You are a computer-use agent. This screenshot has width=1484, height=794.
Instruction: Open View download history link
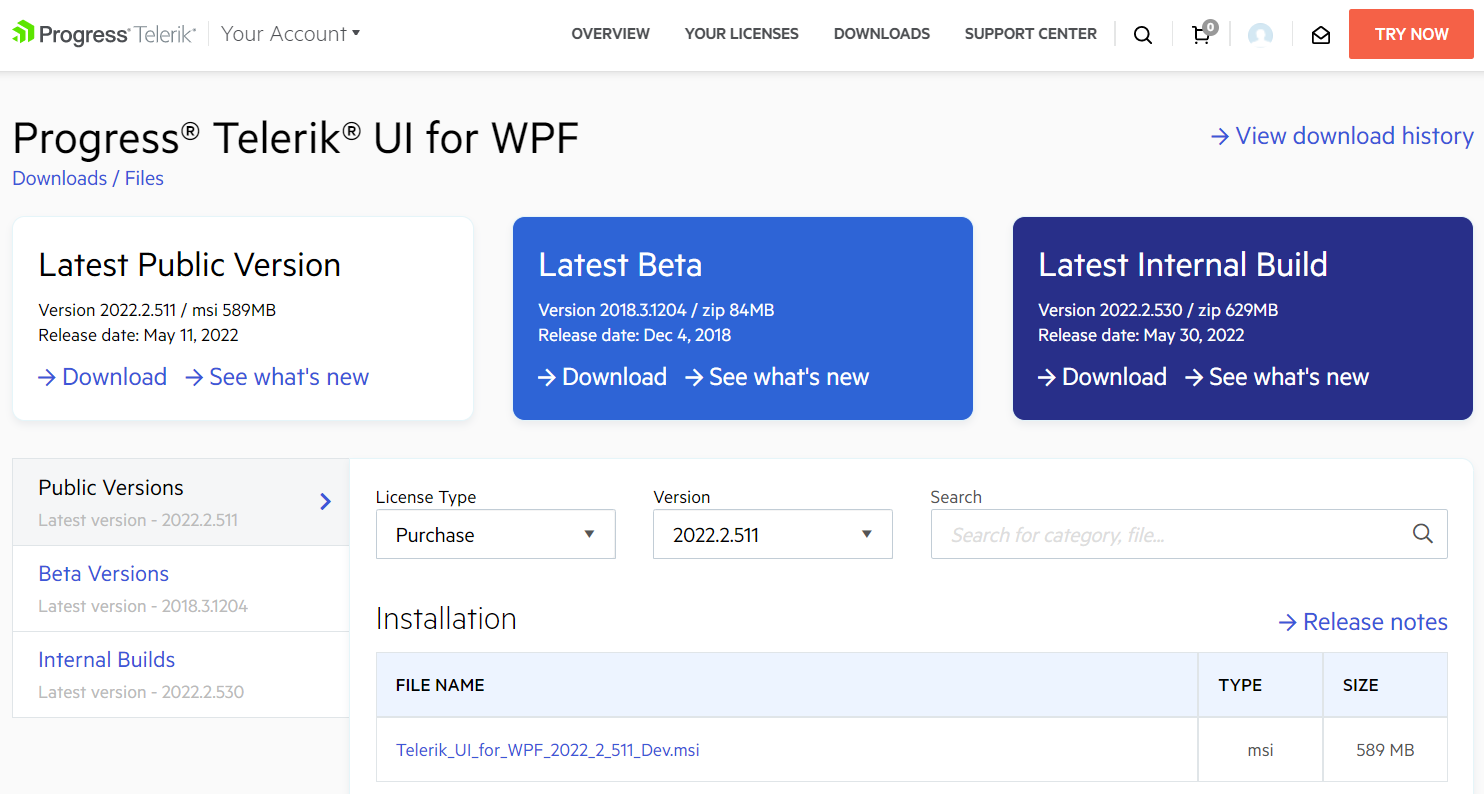pos(1342,136)
